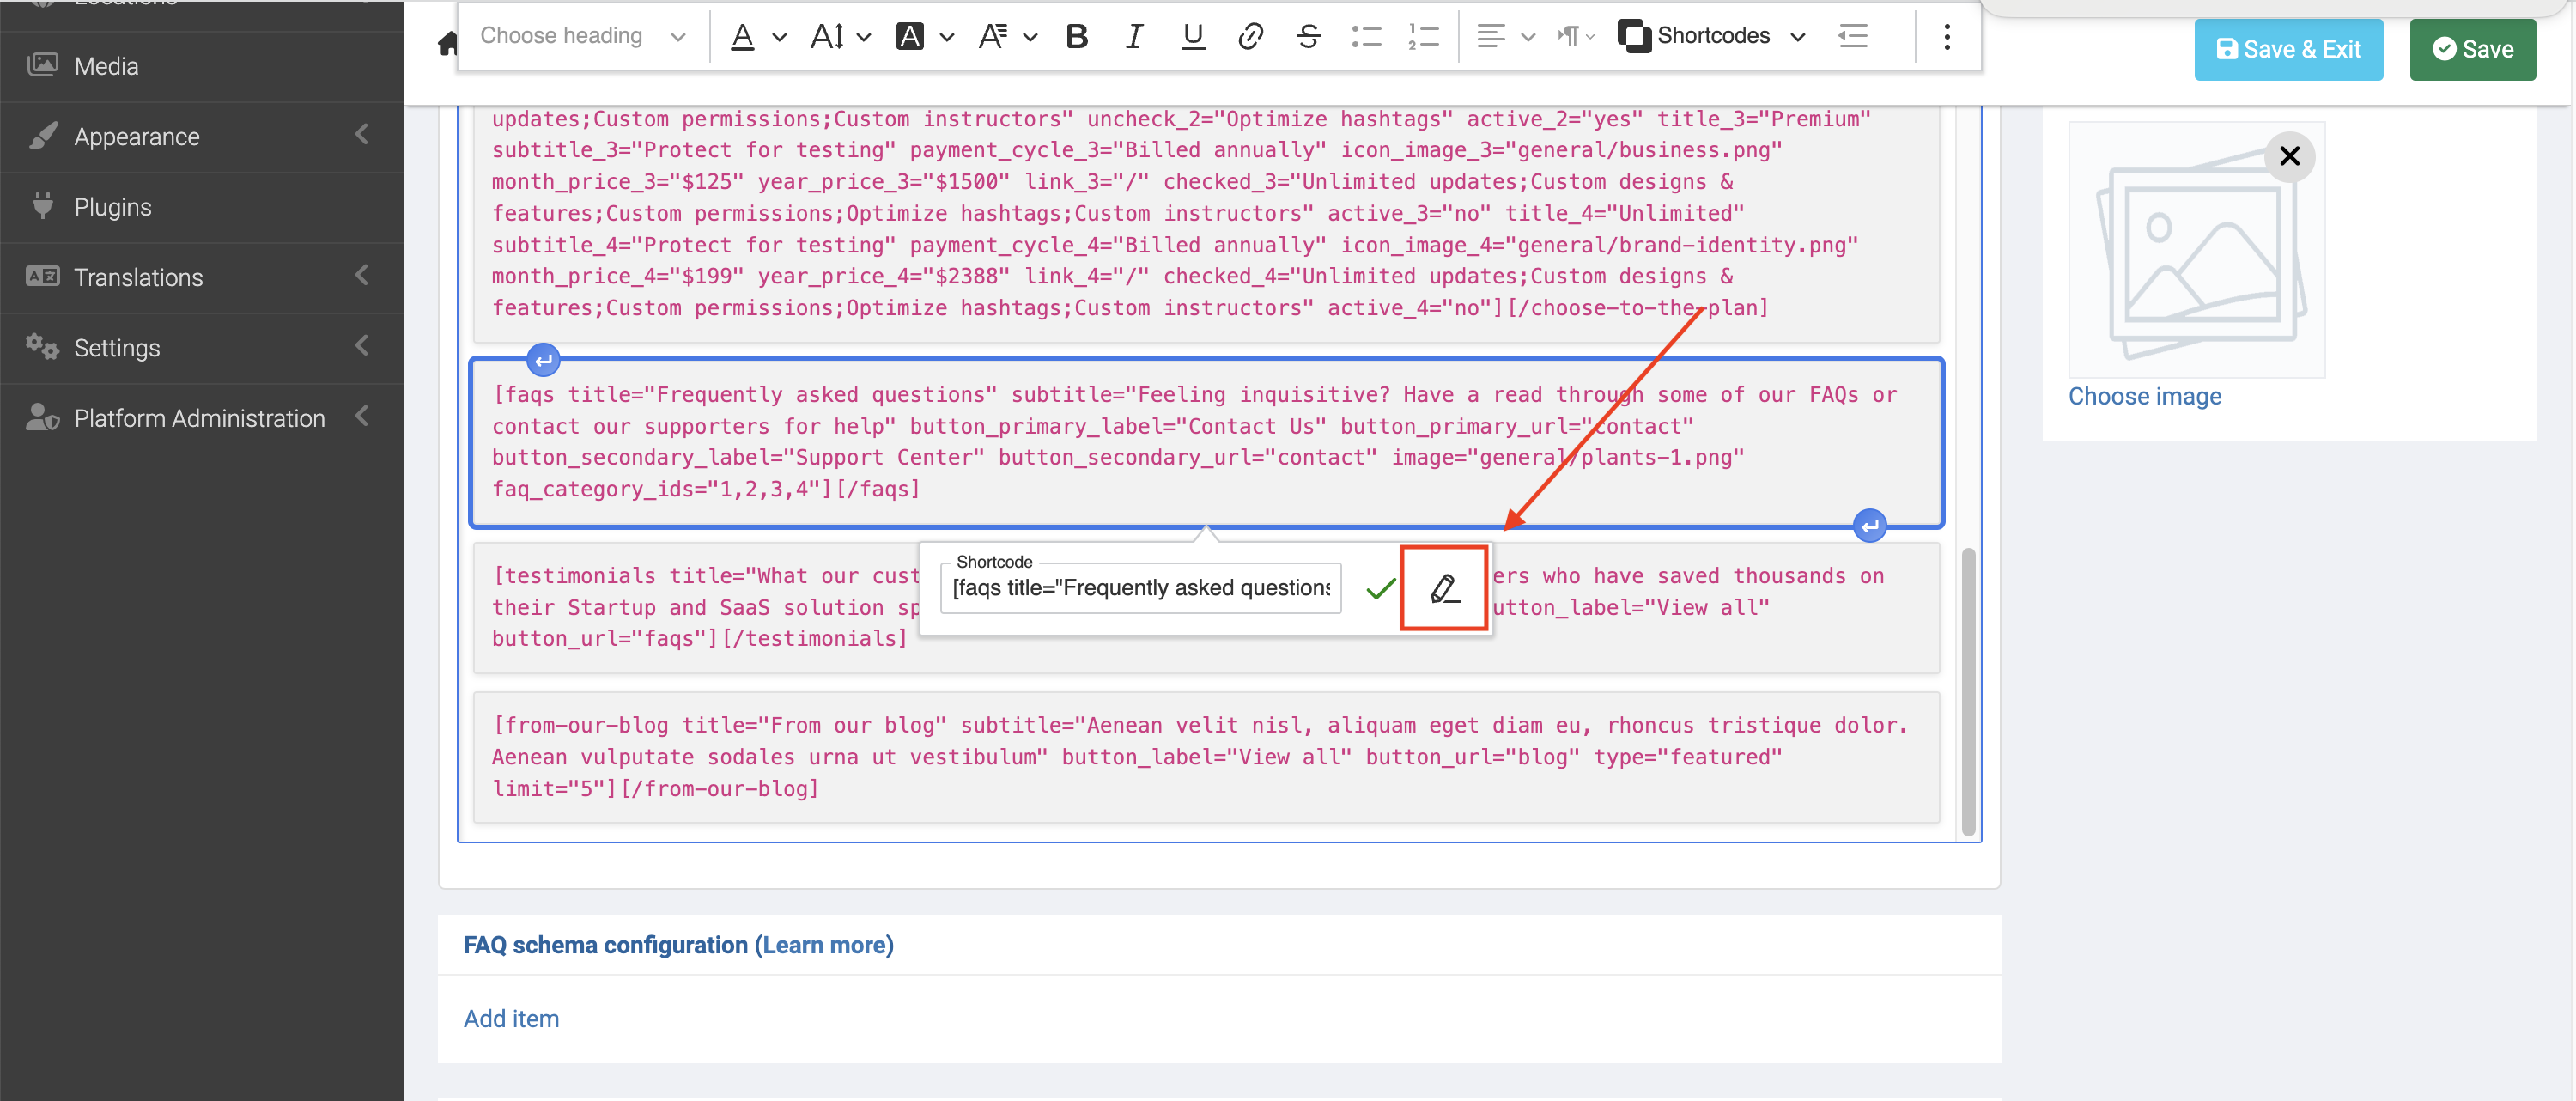Insert paragraph before faqs block

coord(543,360)
